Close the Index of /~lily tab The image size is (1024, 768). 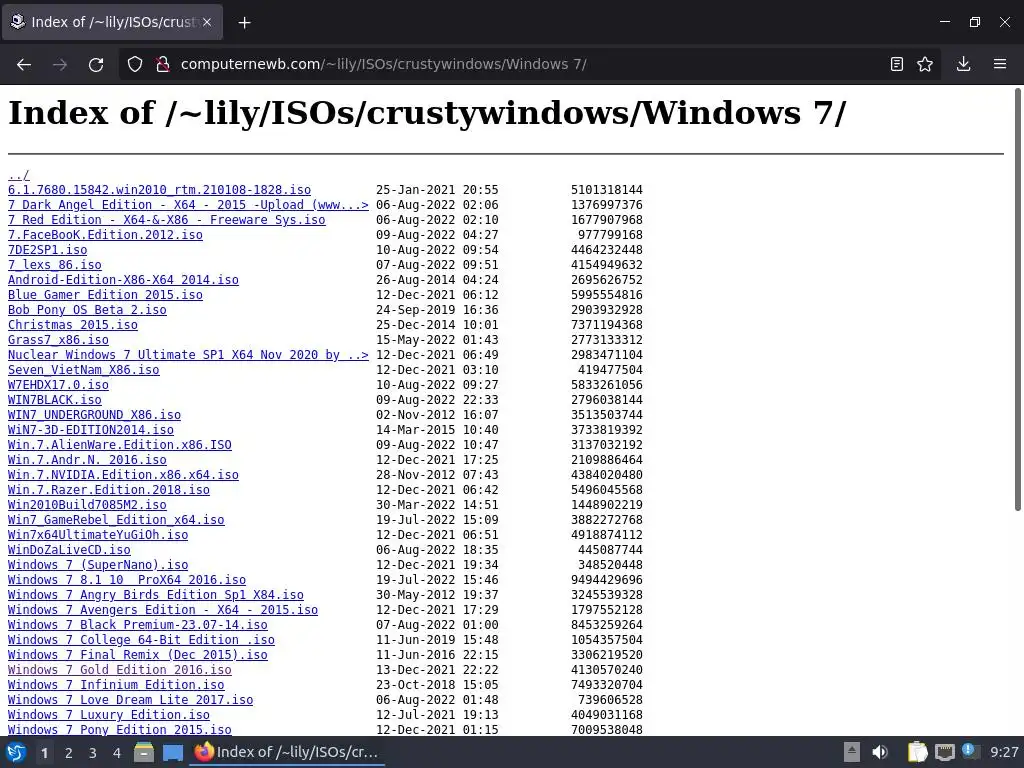(206, 22)
